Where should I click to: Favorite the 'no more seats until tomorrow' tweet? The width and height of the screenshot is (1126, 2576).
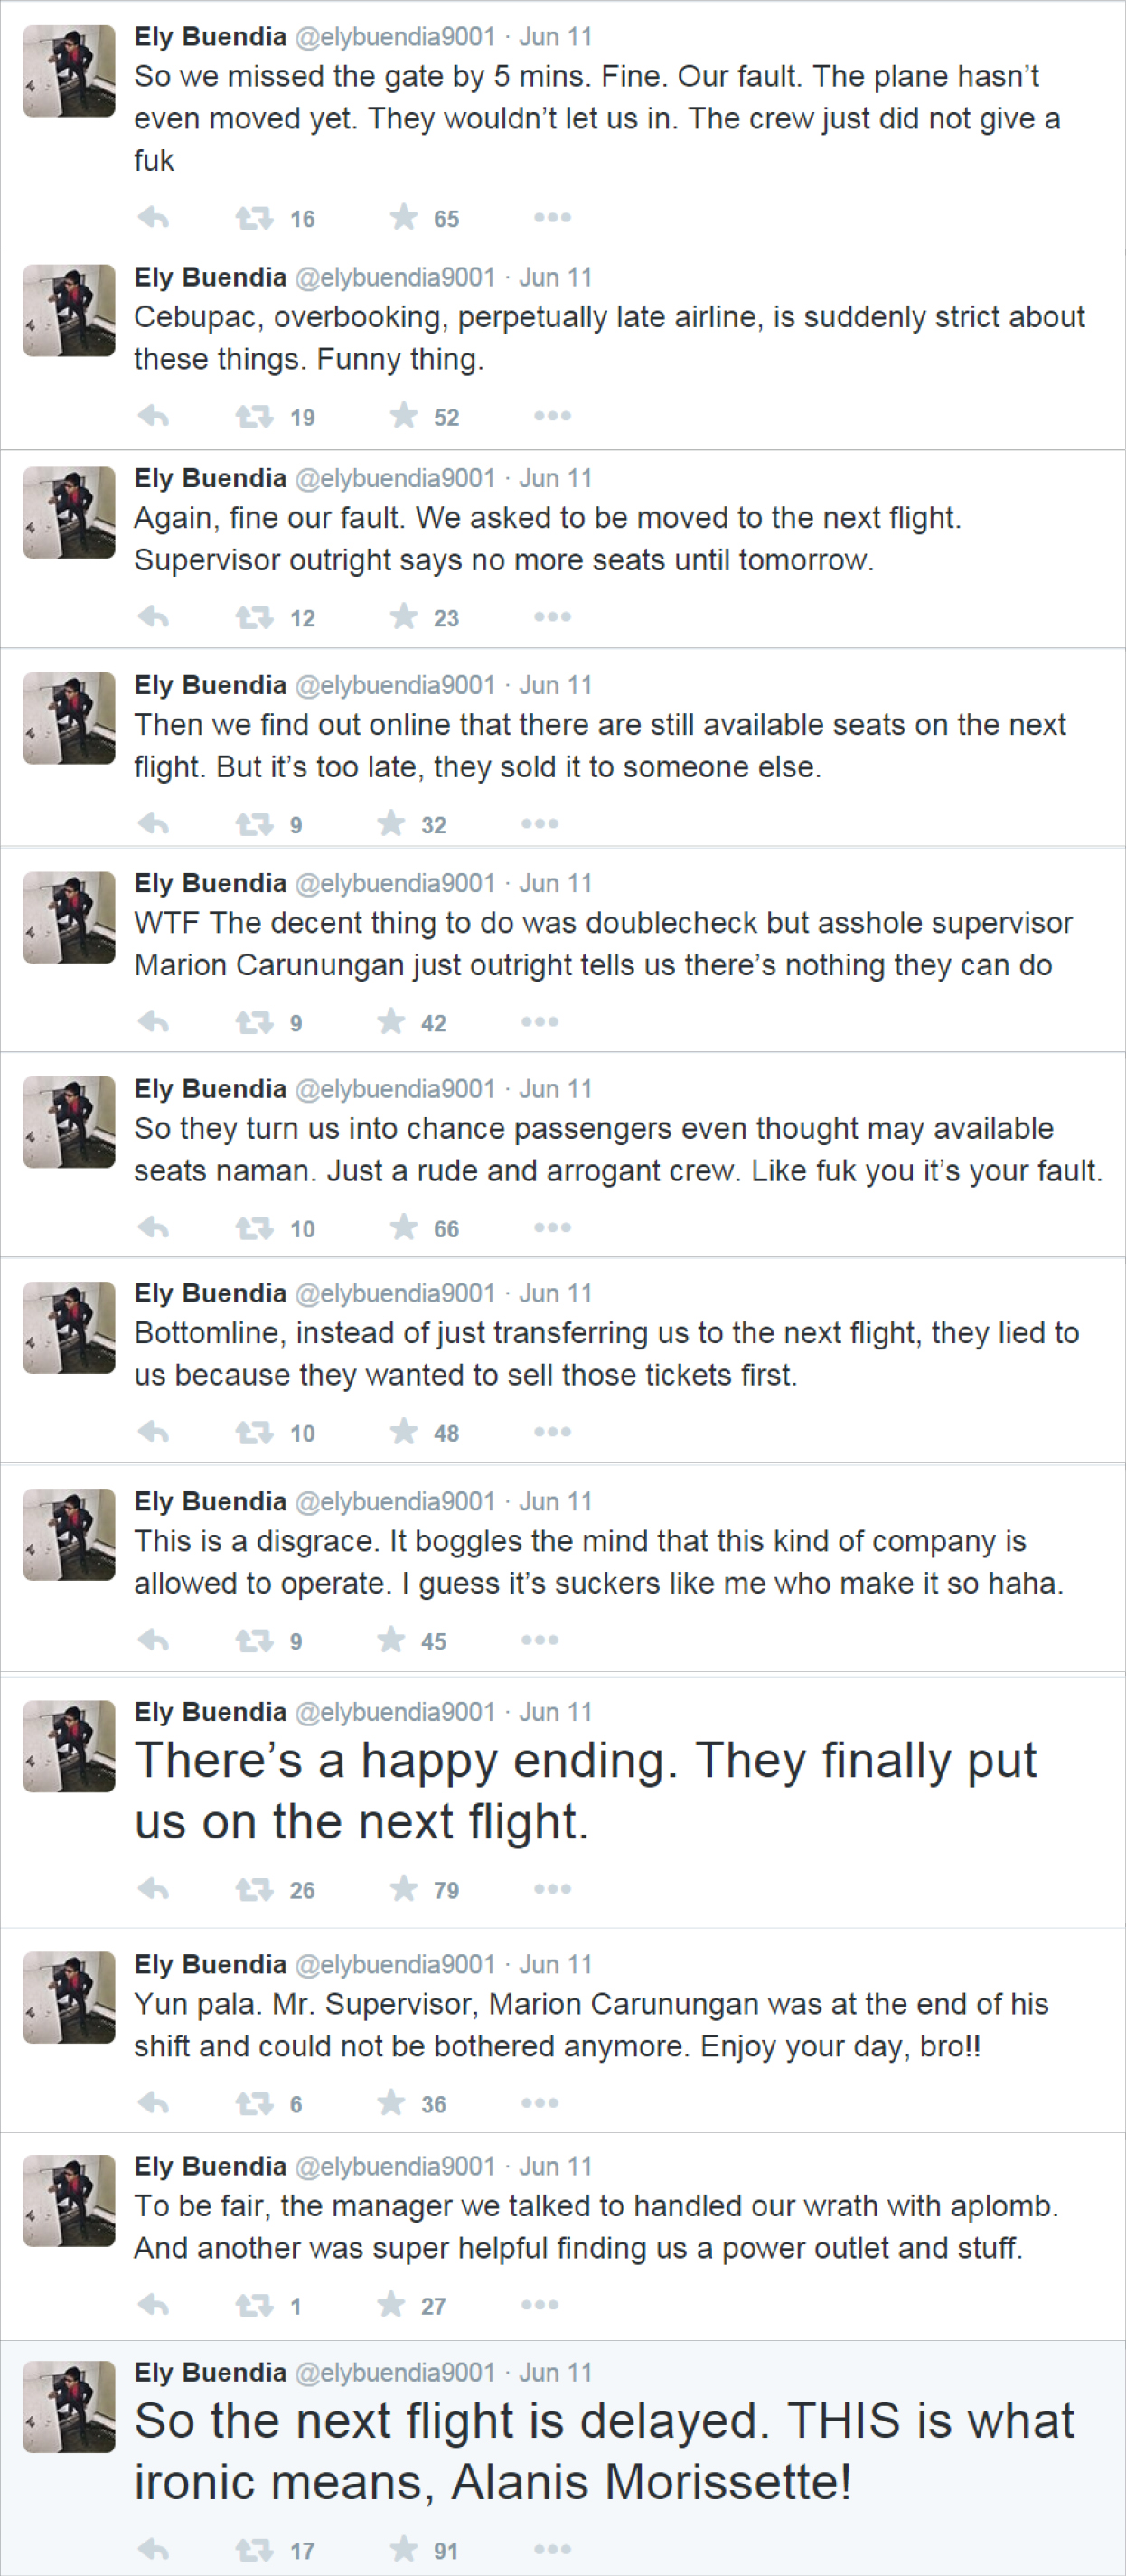coord(404,616)
